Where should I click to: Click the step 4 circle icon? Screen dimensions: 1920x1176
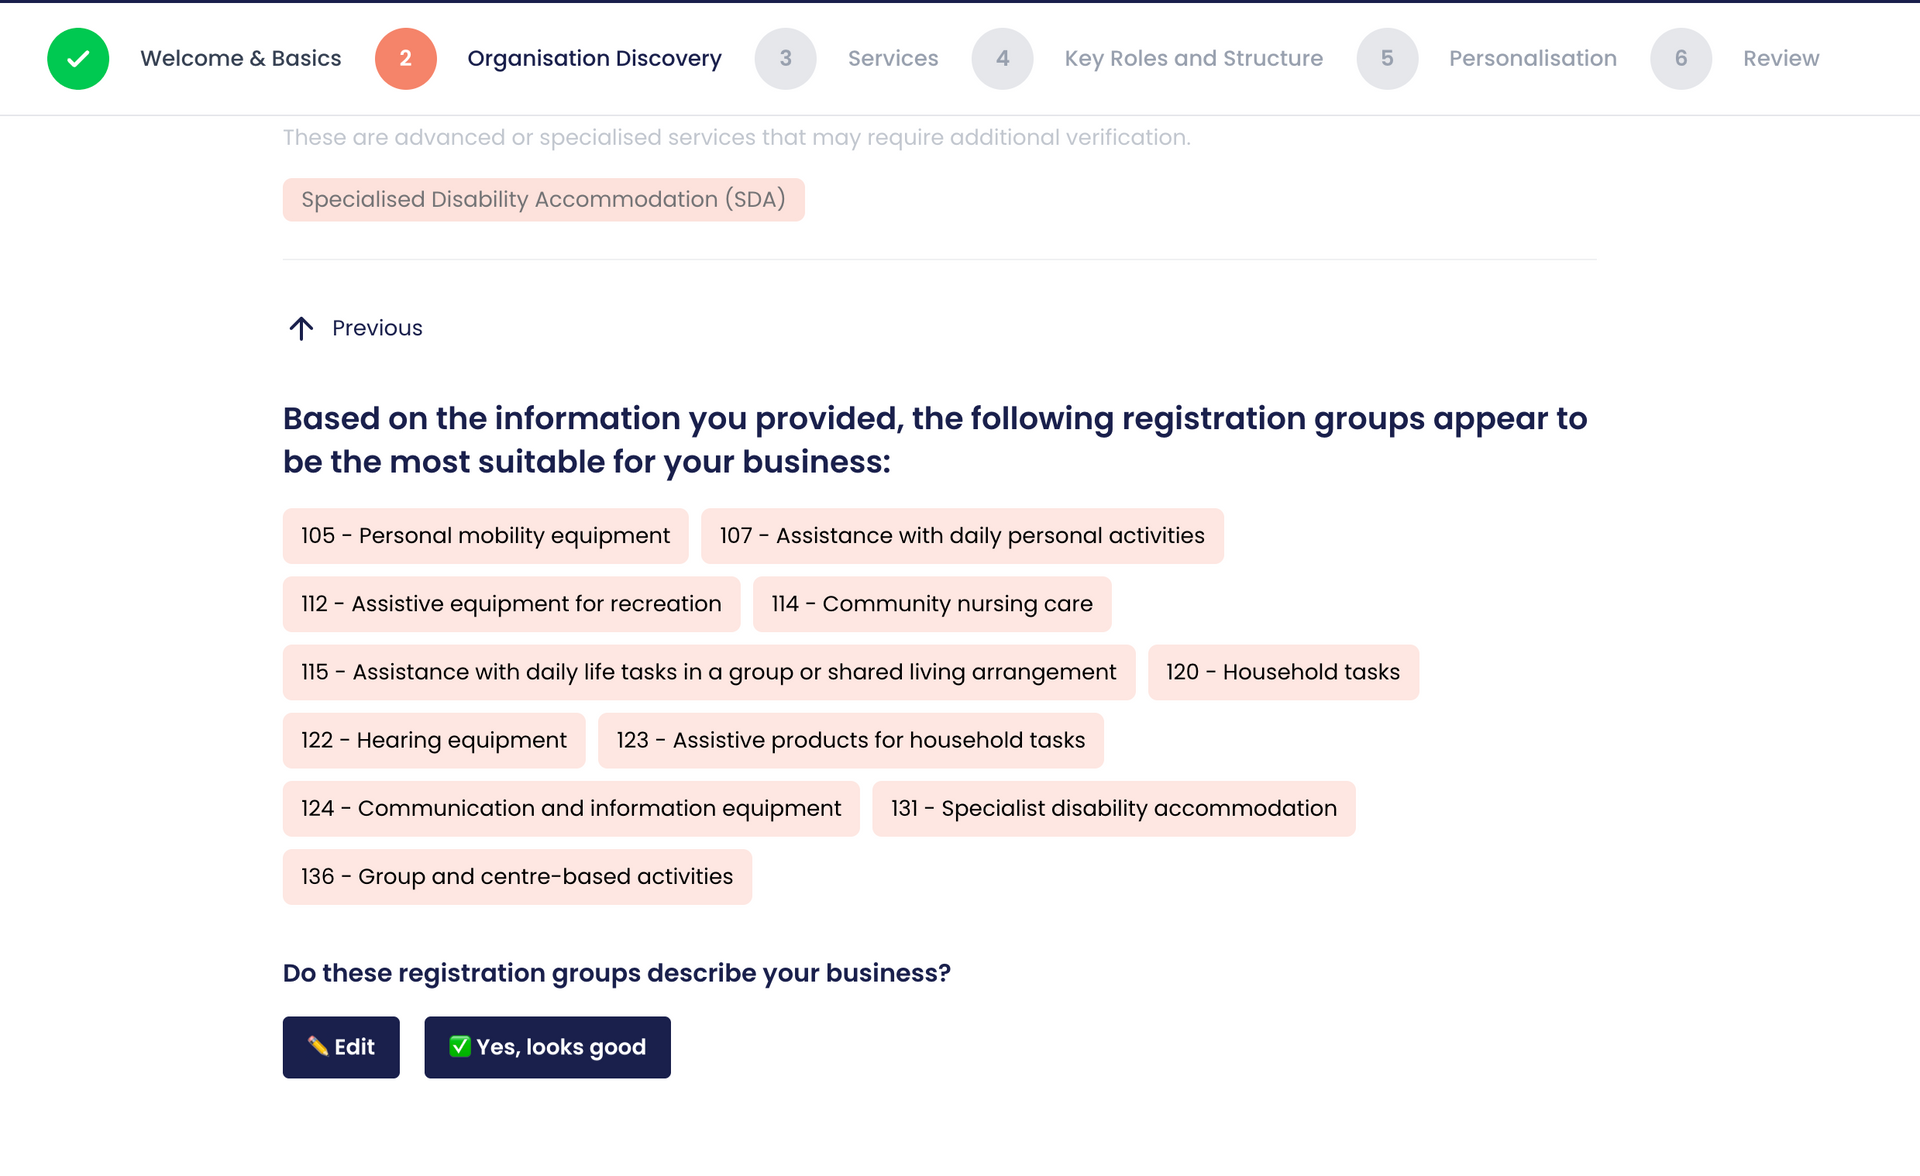pyautogui.click(x=1002, y=58)
